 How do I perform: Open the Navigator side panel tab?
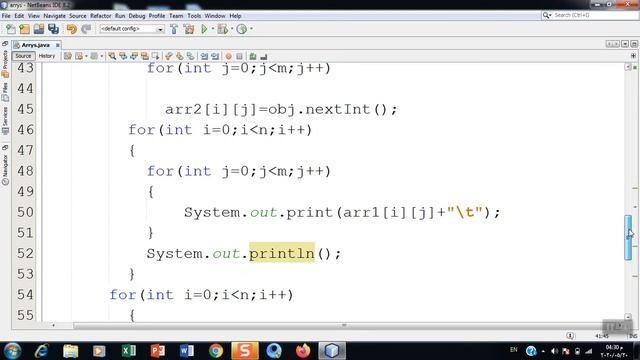click(5, 170)
